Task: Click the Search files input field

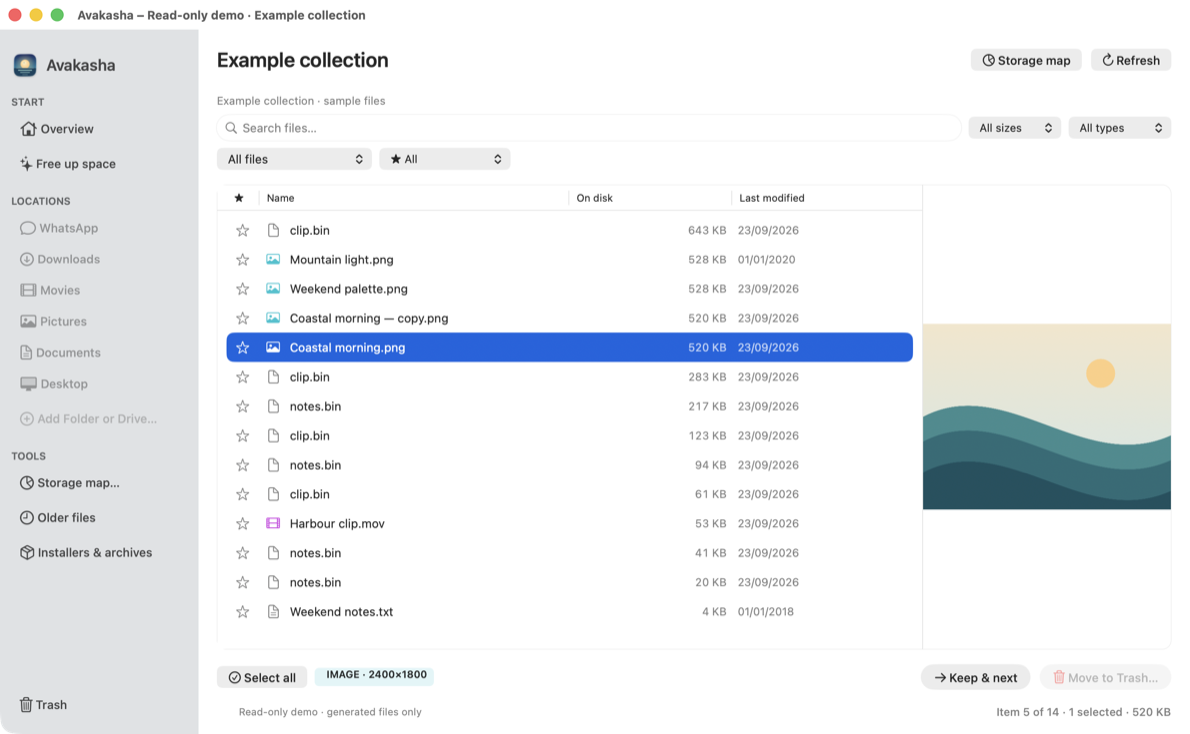Action: point(589,128)
